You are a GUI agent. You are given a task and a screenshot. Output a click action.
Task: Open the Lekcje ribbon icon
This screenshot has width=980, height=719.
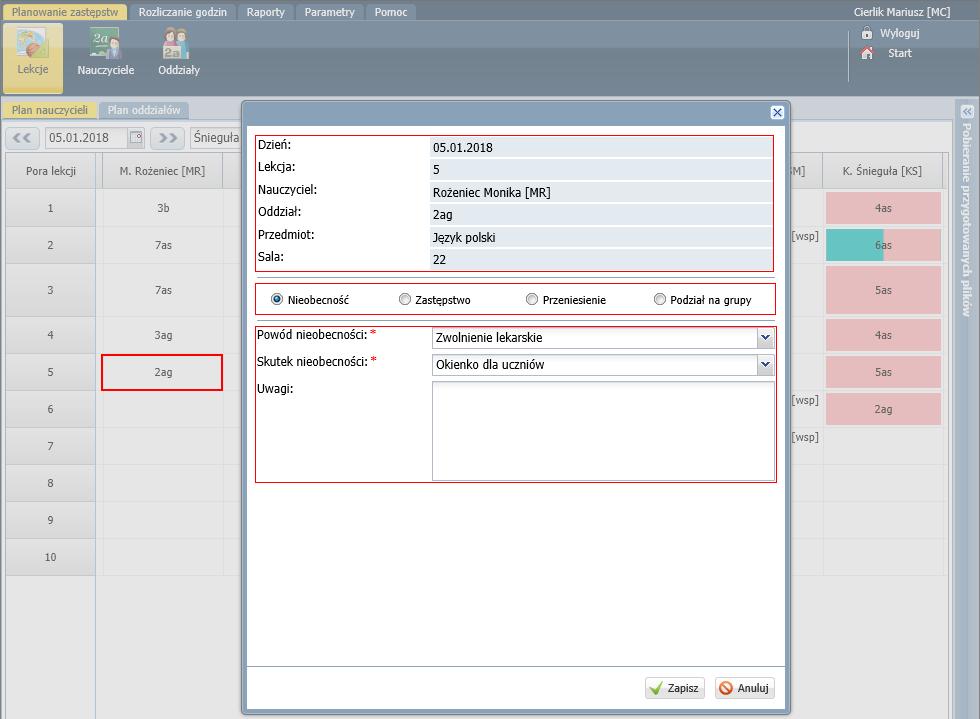coord(32,58)
